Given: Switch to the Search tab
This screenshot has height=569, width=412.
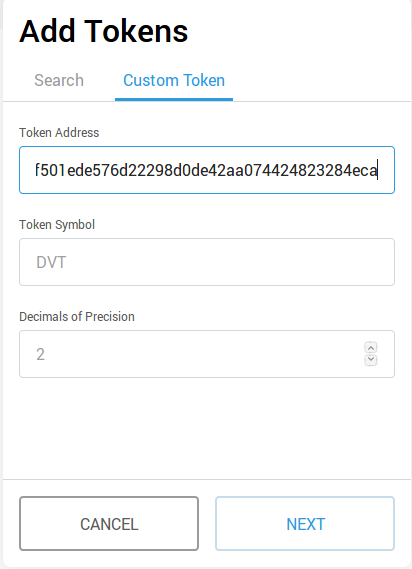Looking at the screenshot, I should [59, 80].
